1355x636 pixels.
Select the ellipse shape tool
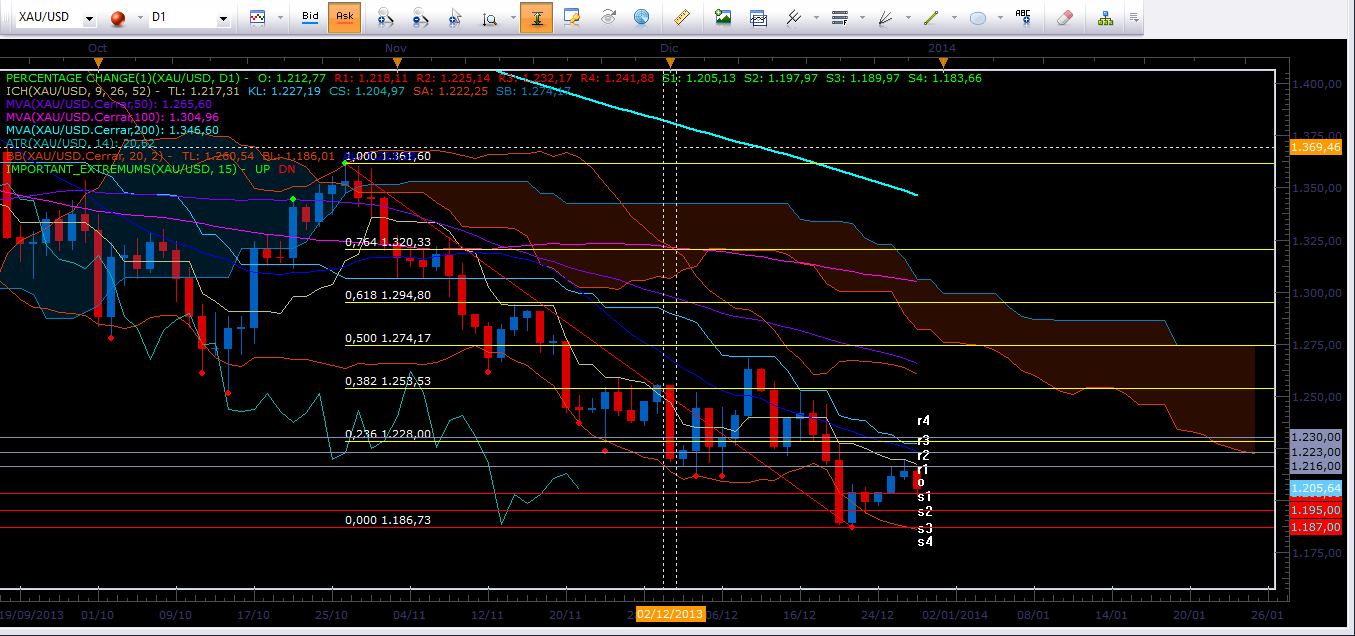click(x=978, y=17)
